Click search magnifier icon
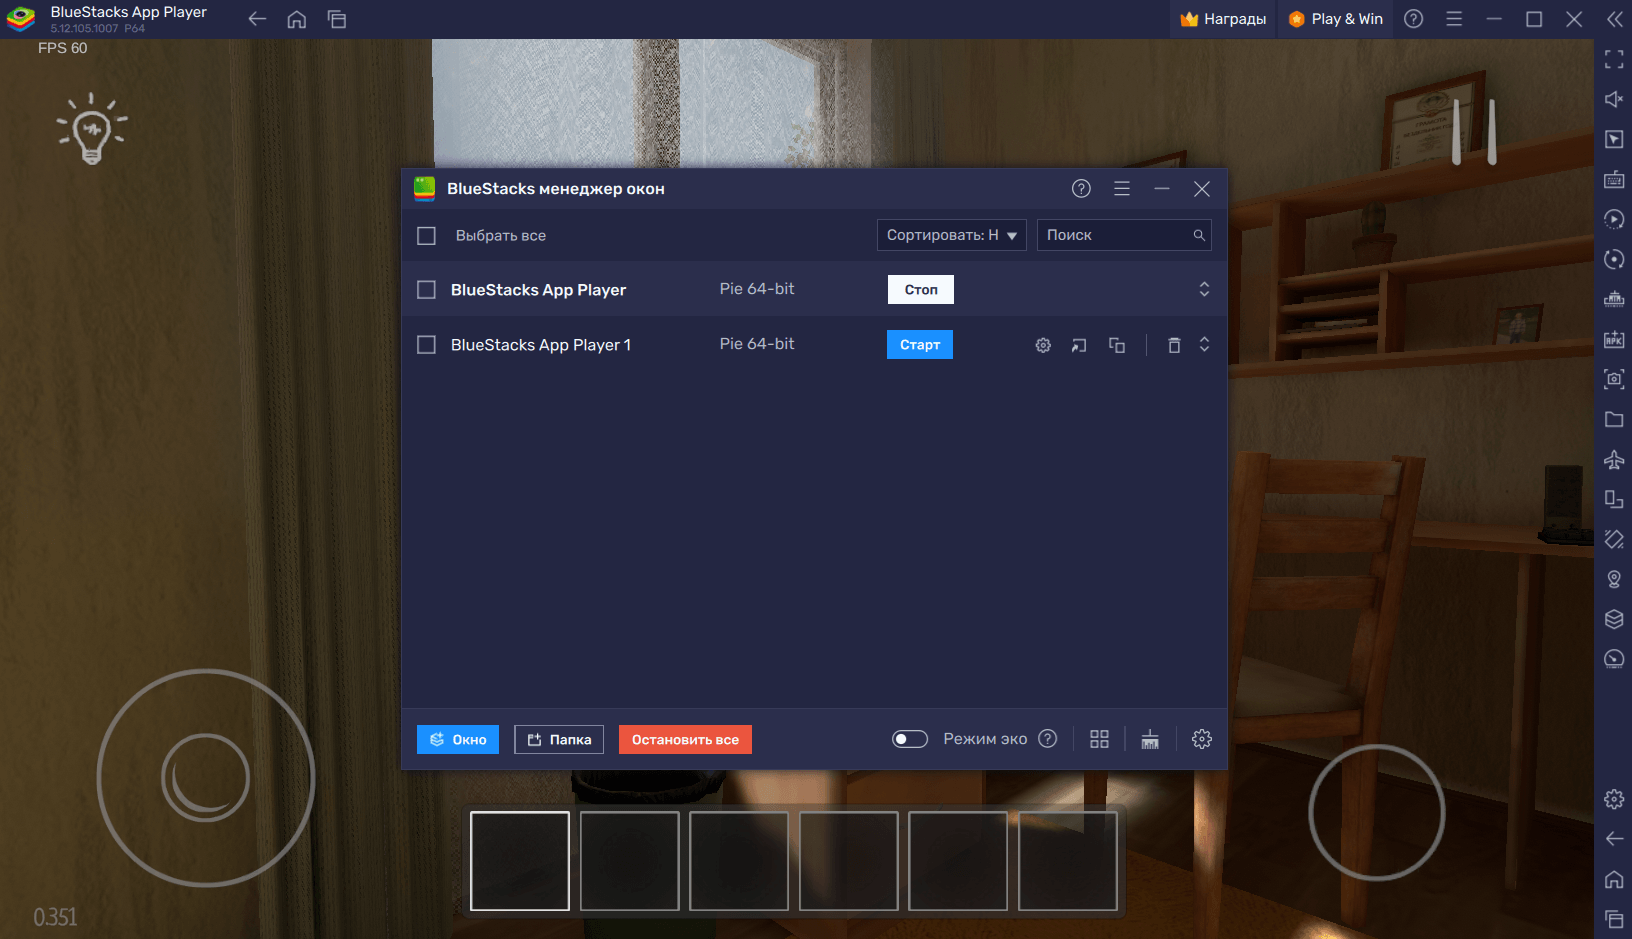This screenshot has height=939, width=1632. [1199, 235]
